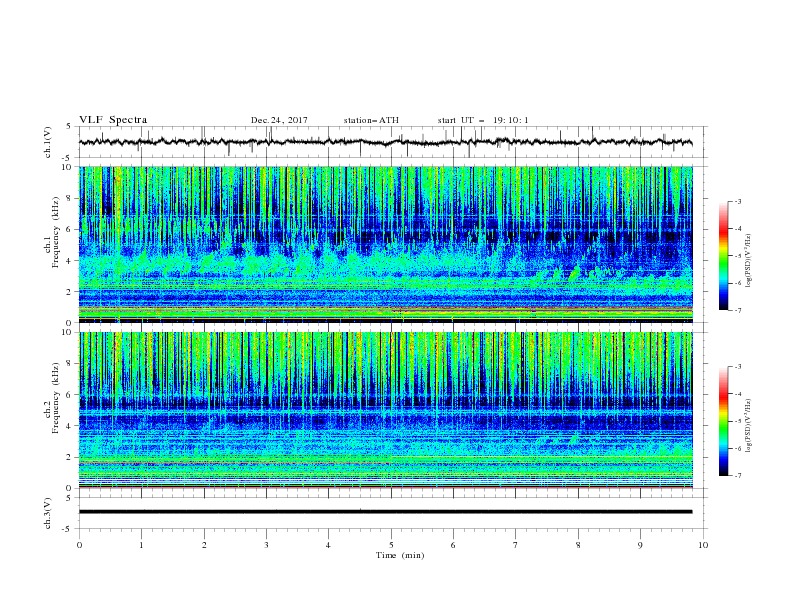Click the ch.3 flat black waveform trace
The image size is (792, 612).
(385, 512)
